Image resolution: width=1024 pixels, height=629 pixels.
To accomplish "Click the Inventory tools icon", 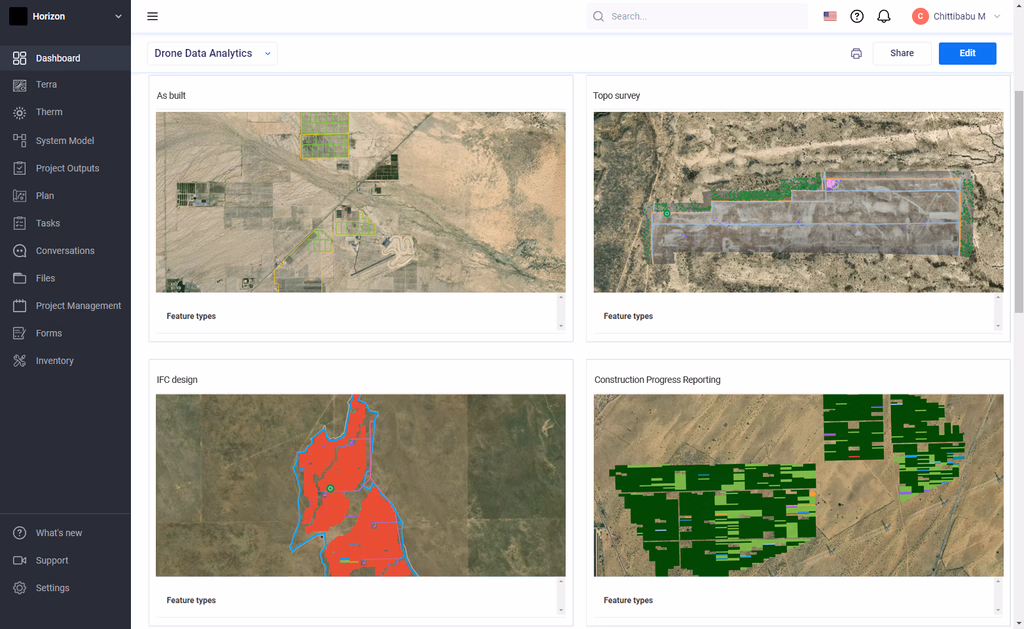I will click(20, 361).
